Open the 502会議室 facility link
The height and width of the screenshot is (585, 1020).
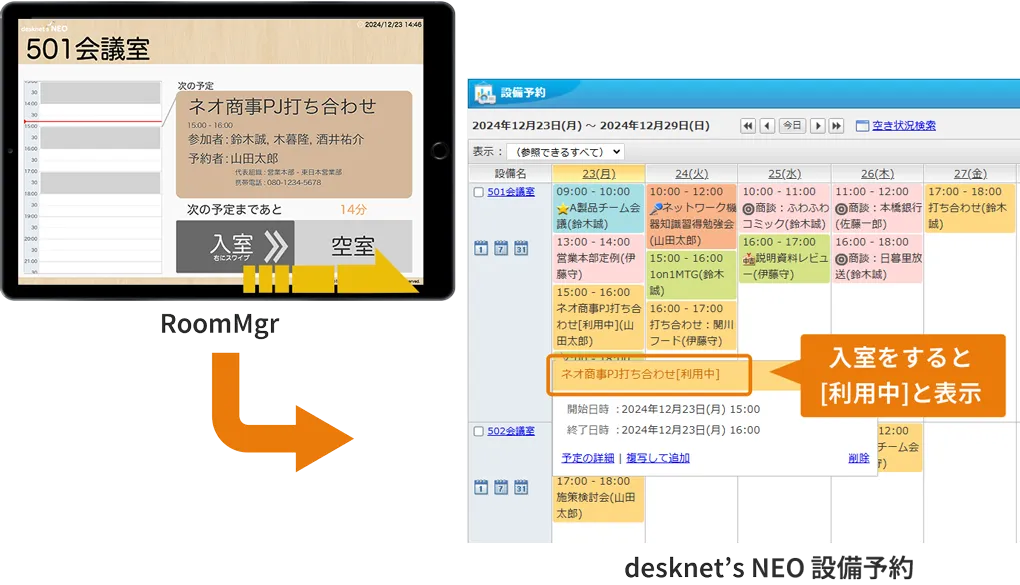tap(511, 431)
